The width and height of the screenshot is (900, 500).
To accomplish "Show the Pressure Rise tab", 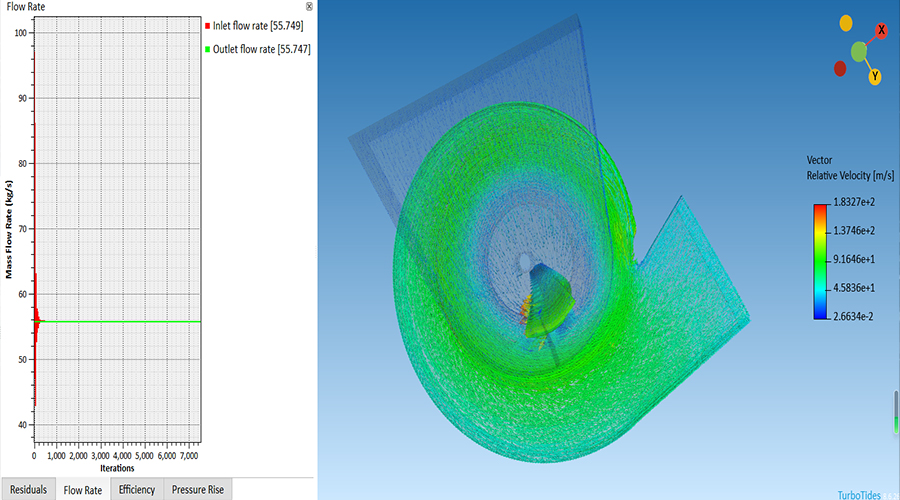I will coord(197,490).
